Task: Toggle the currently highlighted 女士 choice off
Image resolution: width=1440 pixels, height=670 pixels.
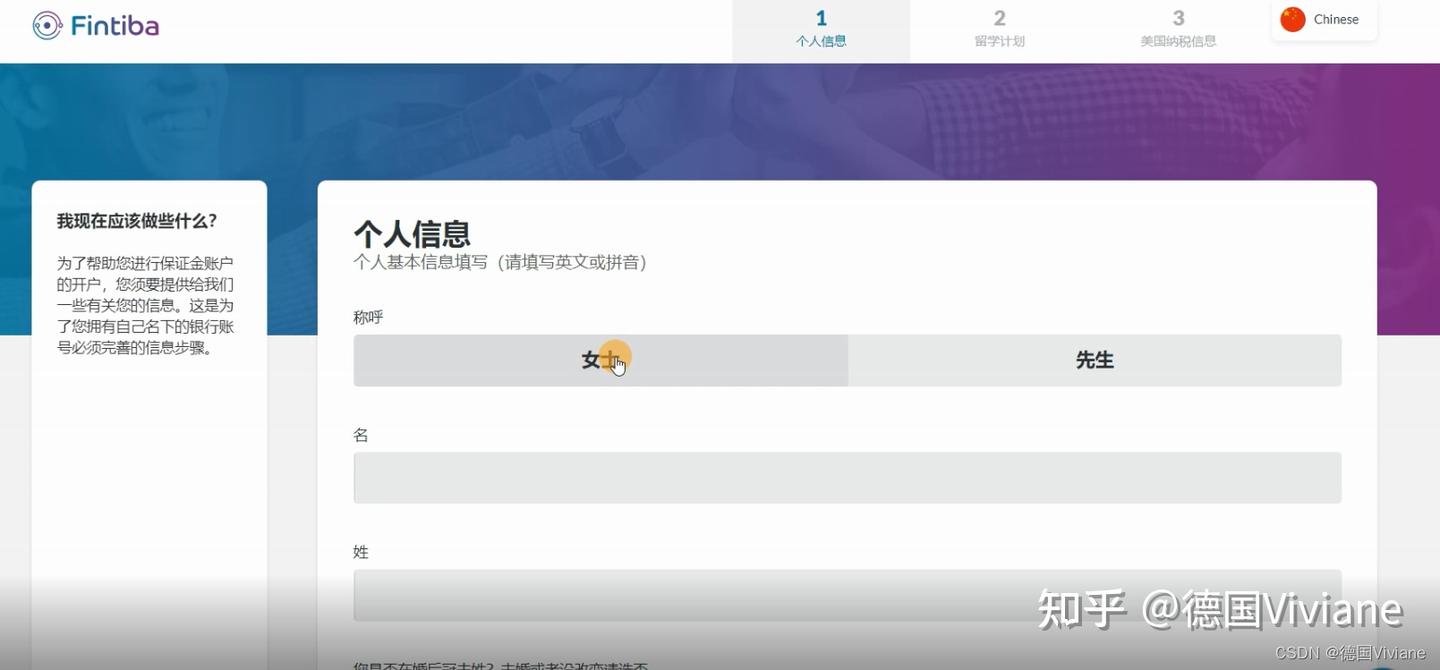Action: coord(600,360)
